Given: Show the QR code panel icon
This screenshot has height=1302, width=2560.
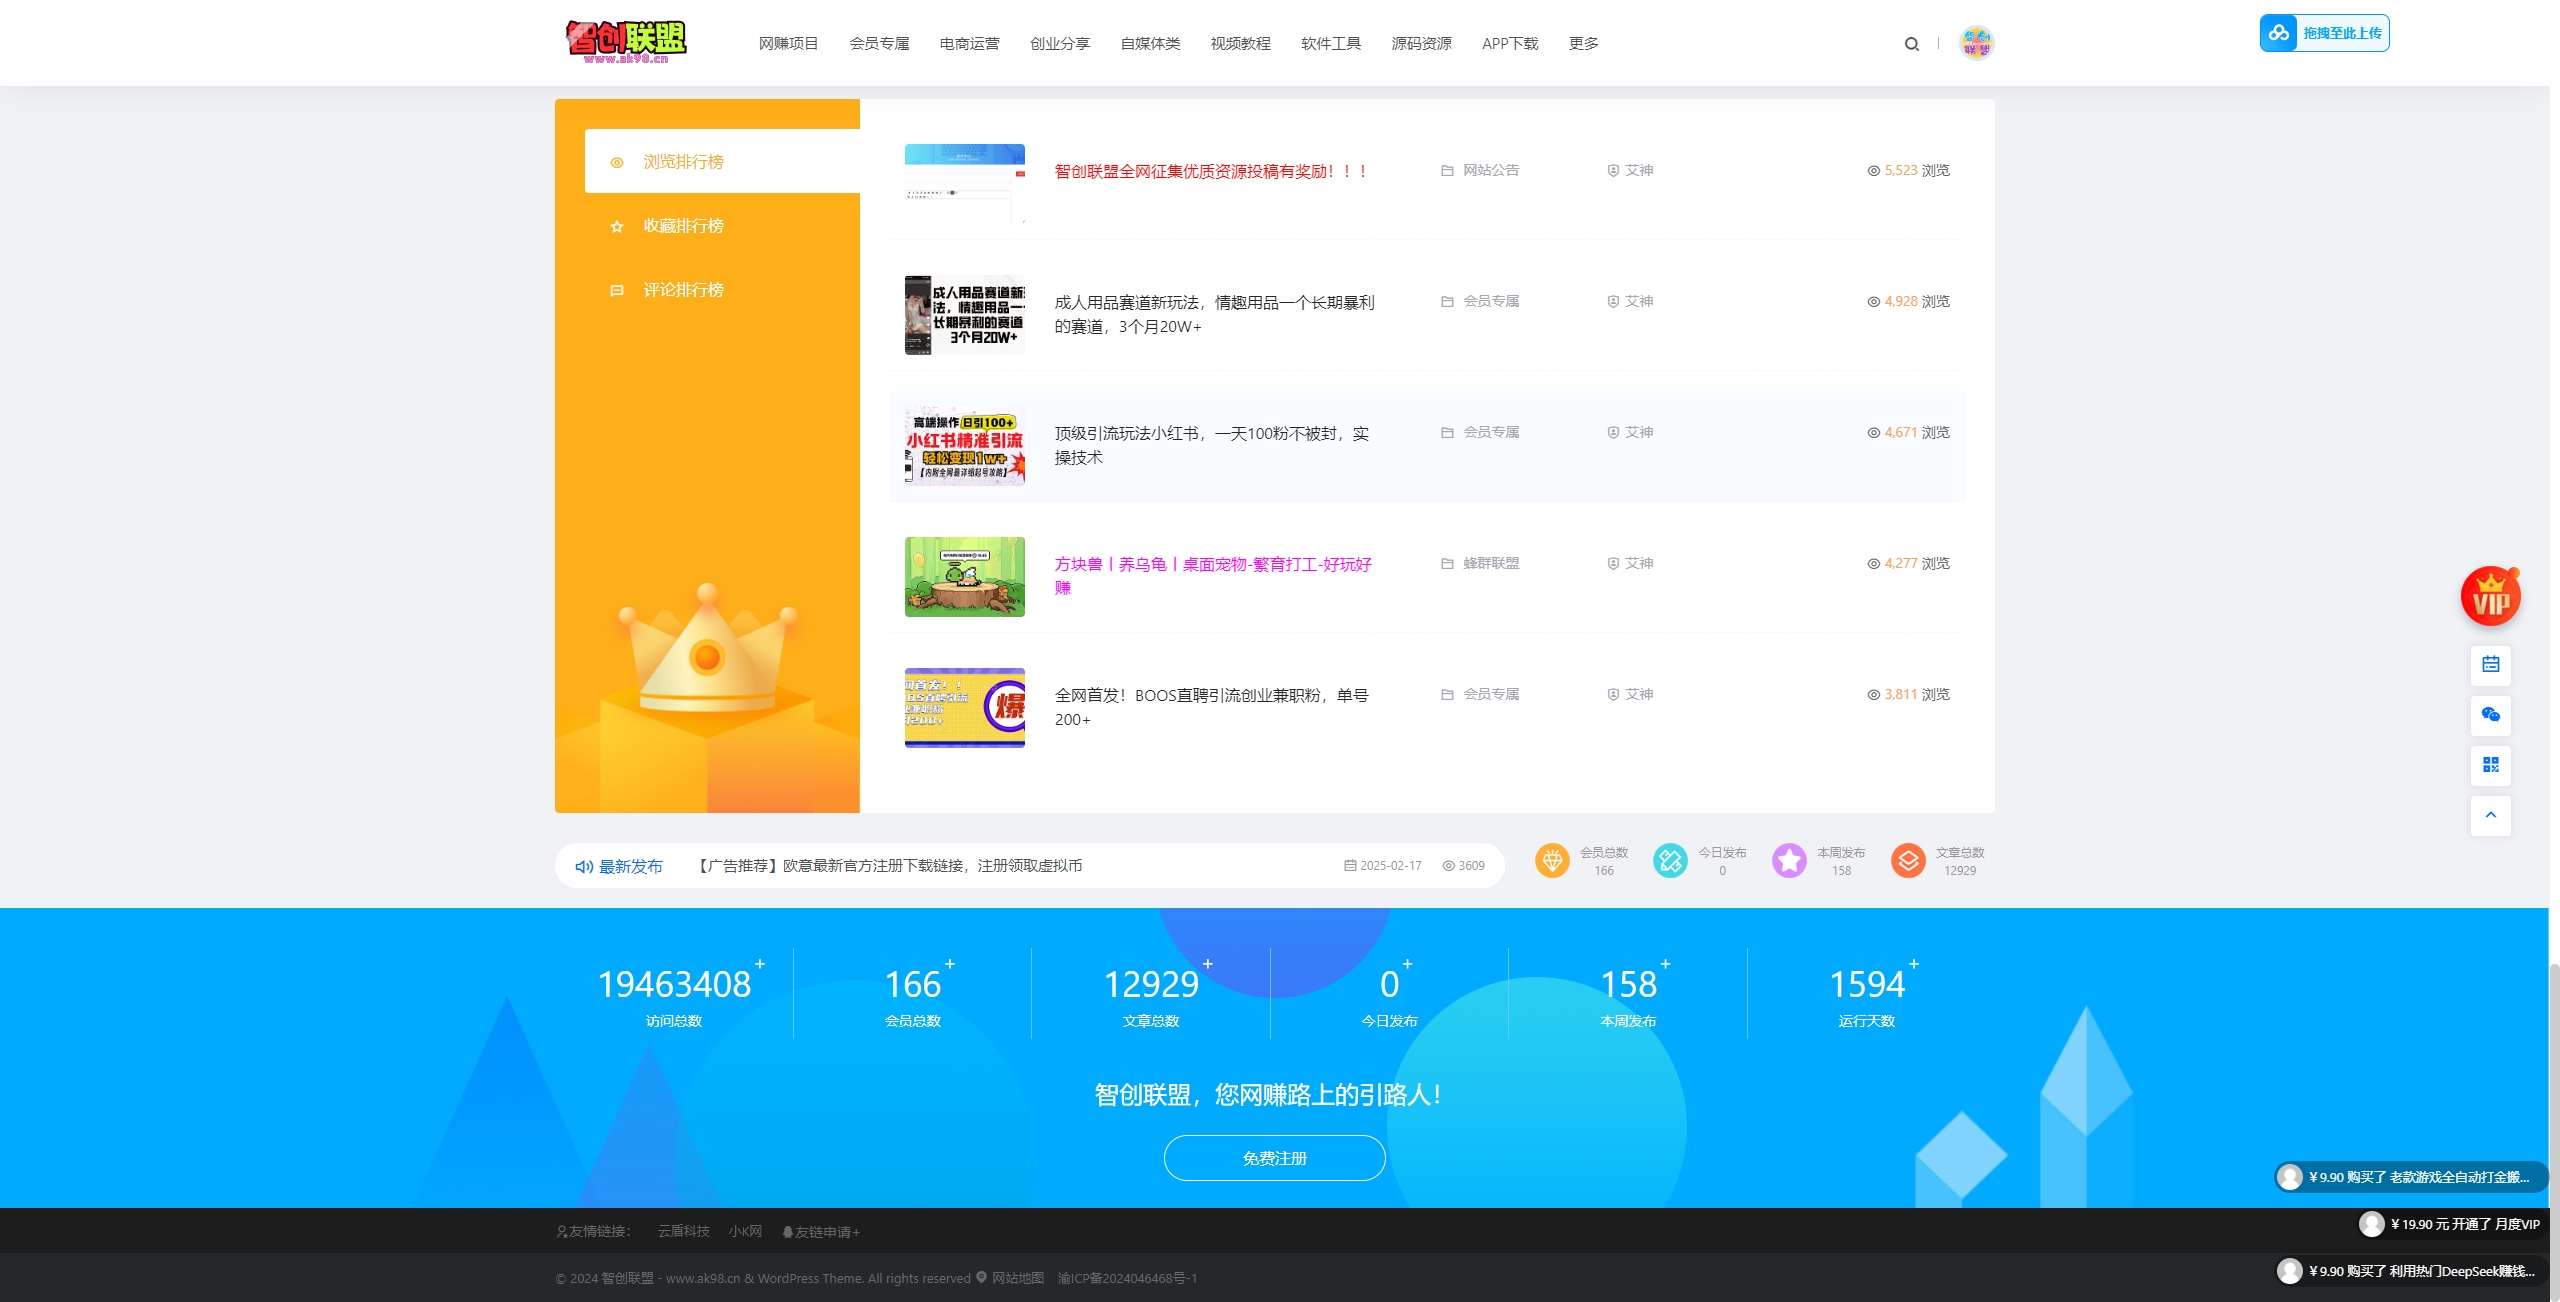Looking at the screenshot, I should [2490, 765].
